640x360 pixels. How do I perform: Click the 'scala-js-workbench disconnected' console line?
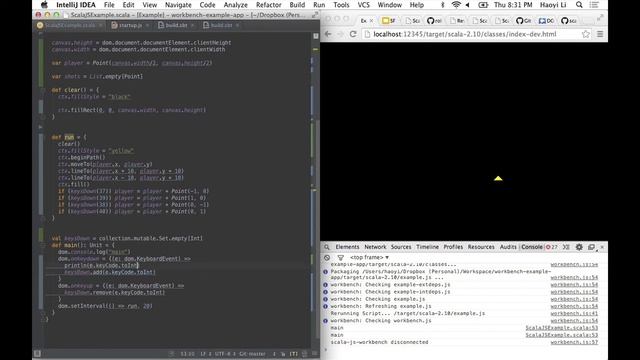pyautogui.click(x=379, y=342)
